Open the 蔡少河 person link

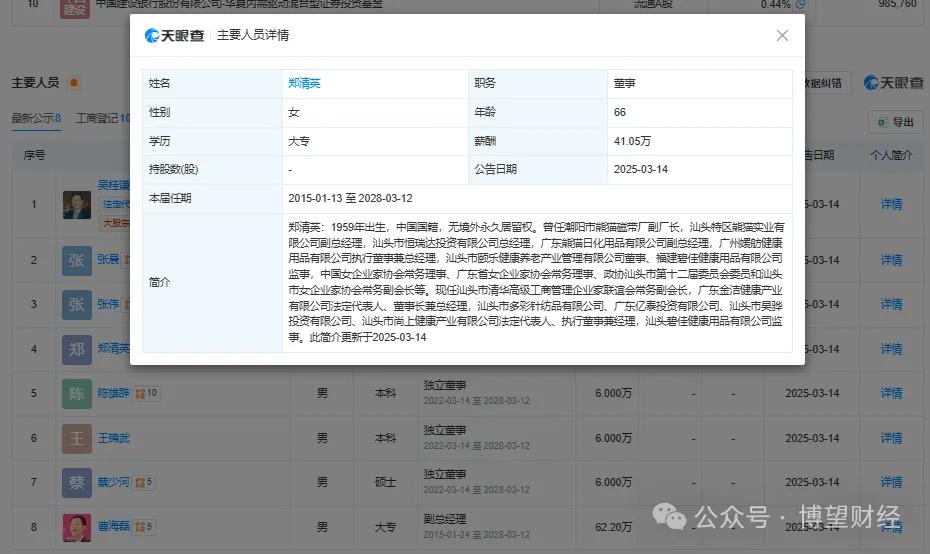click(x=113, y=482)
